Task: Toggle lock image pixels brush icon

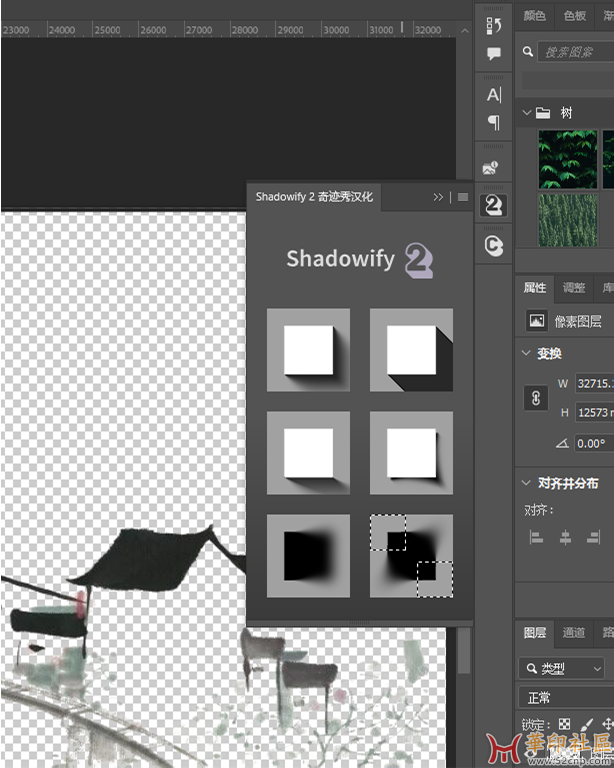Action: click(587, 724)
